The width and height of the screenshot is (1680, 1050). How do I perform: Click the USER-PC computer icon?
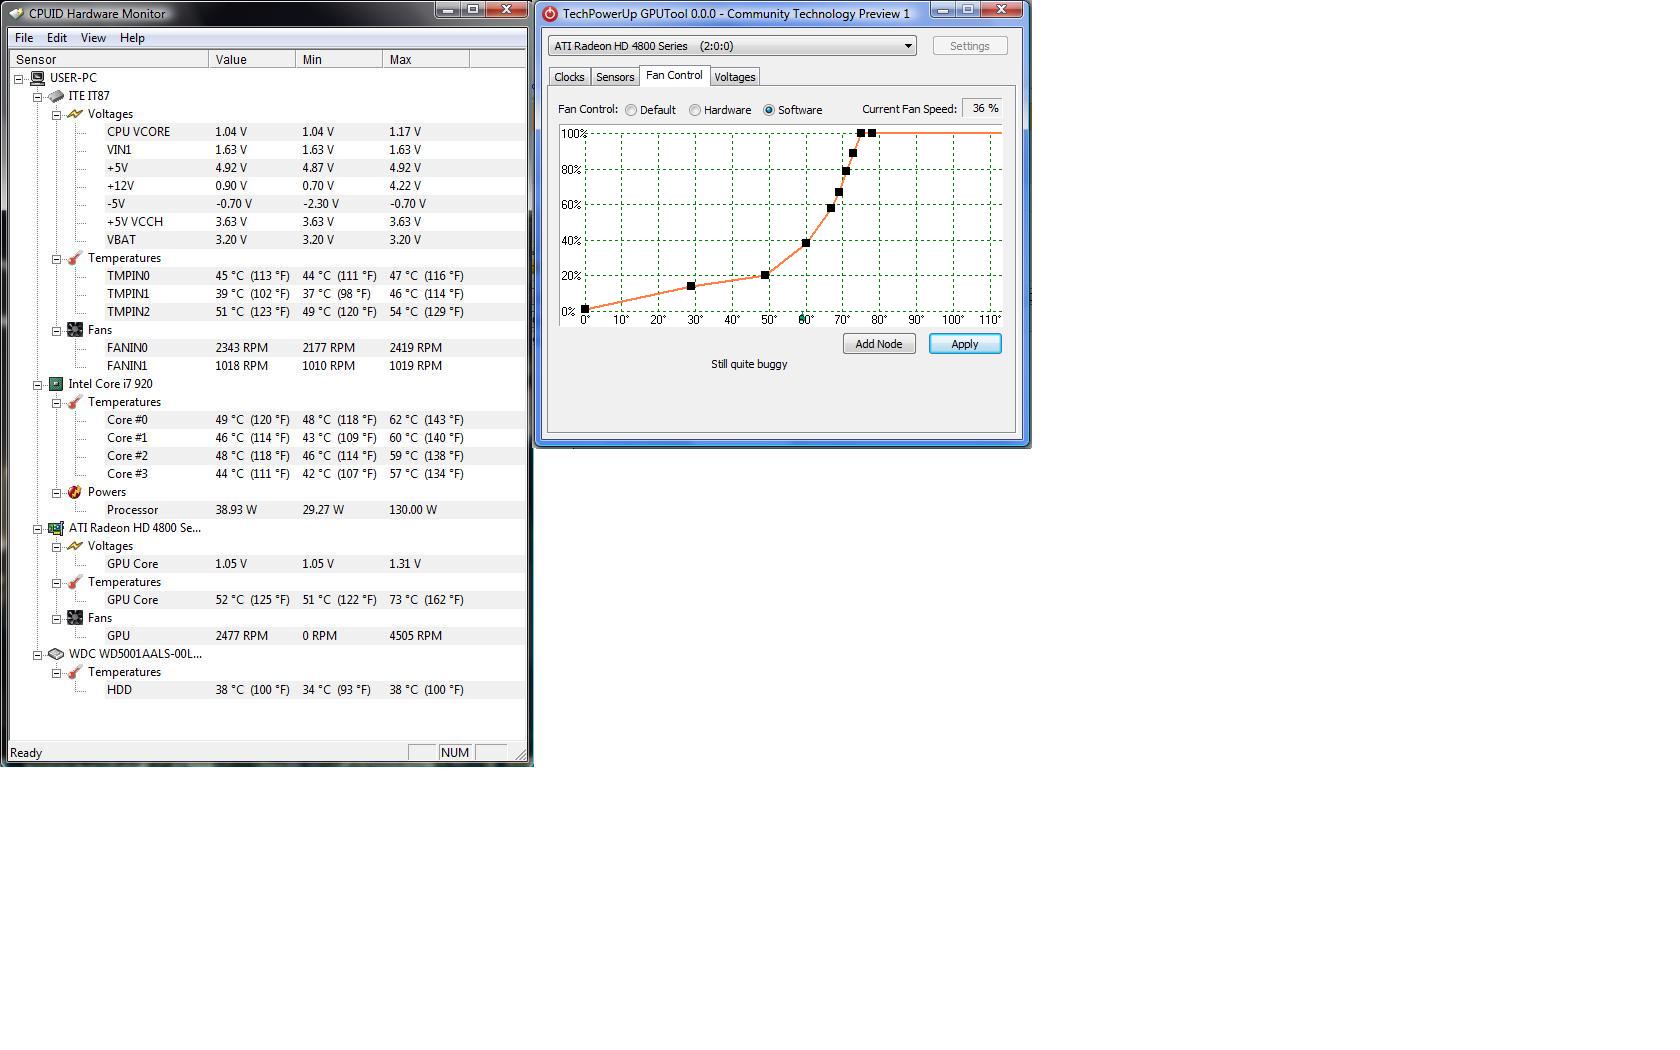click(x=38, y=78)
